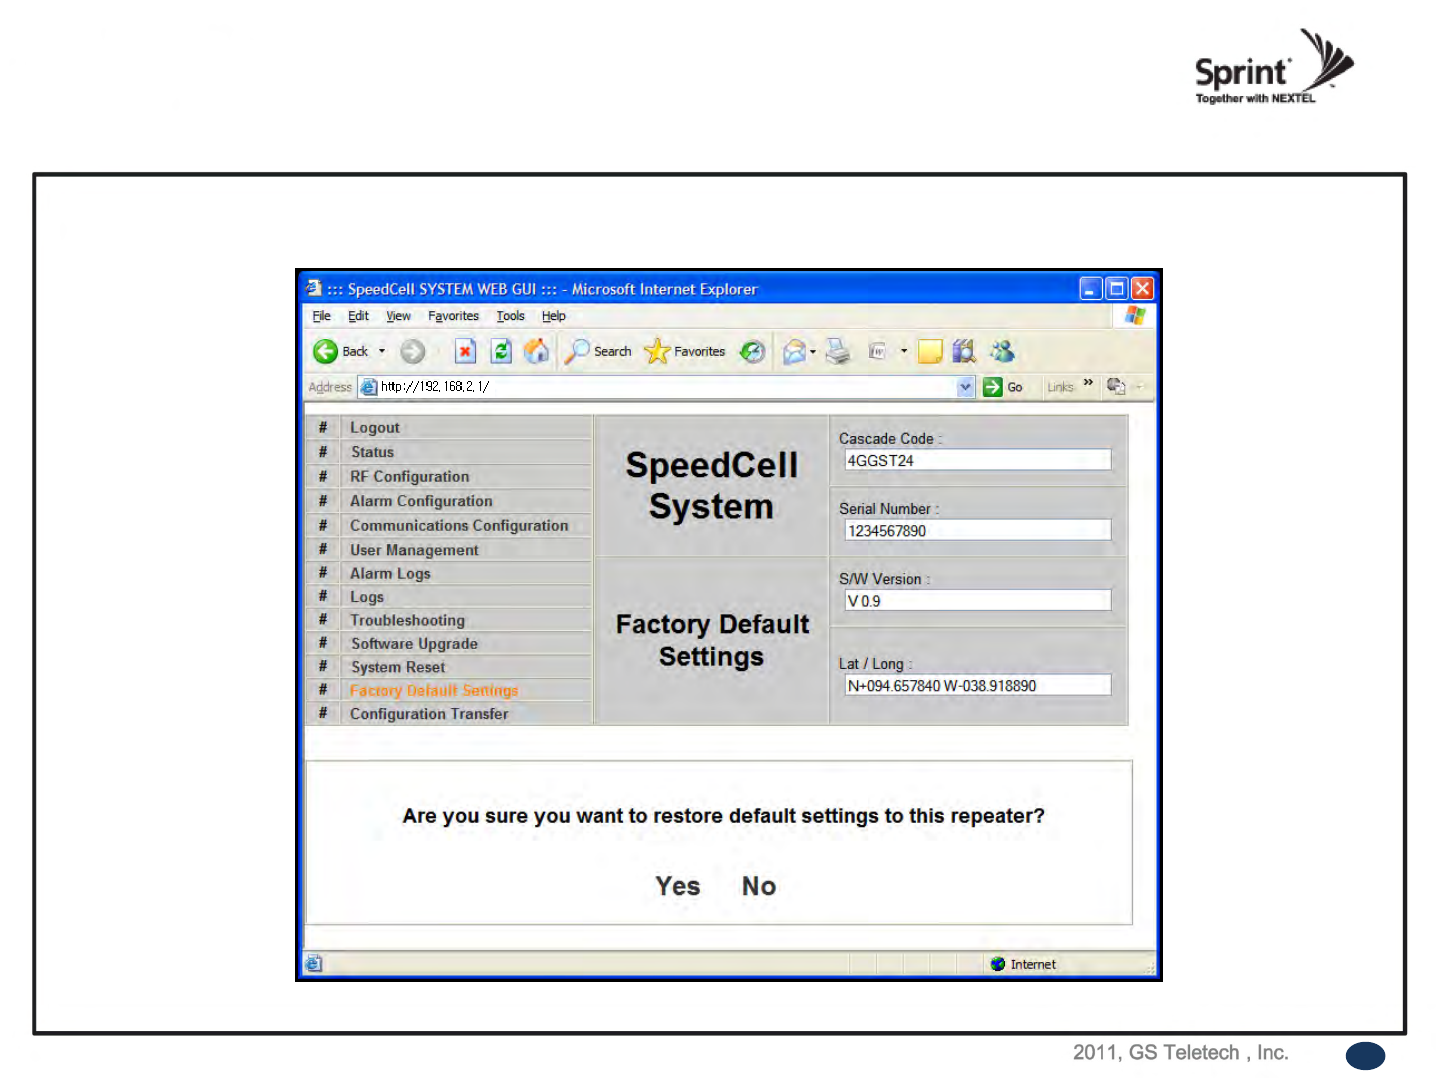Screen dimensions: 1436x1078
Task: Print the page with the printer icon
Action: point(838,351)
